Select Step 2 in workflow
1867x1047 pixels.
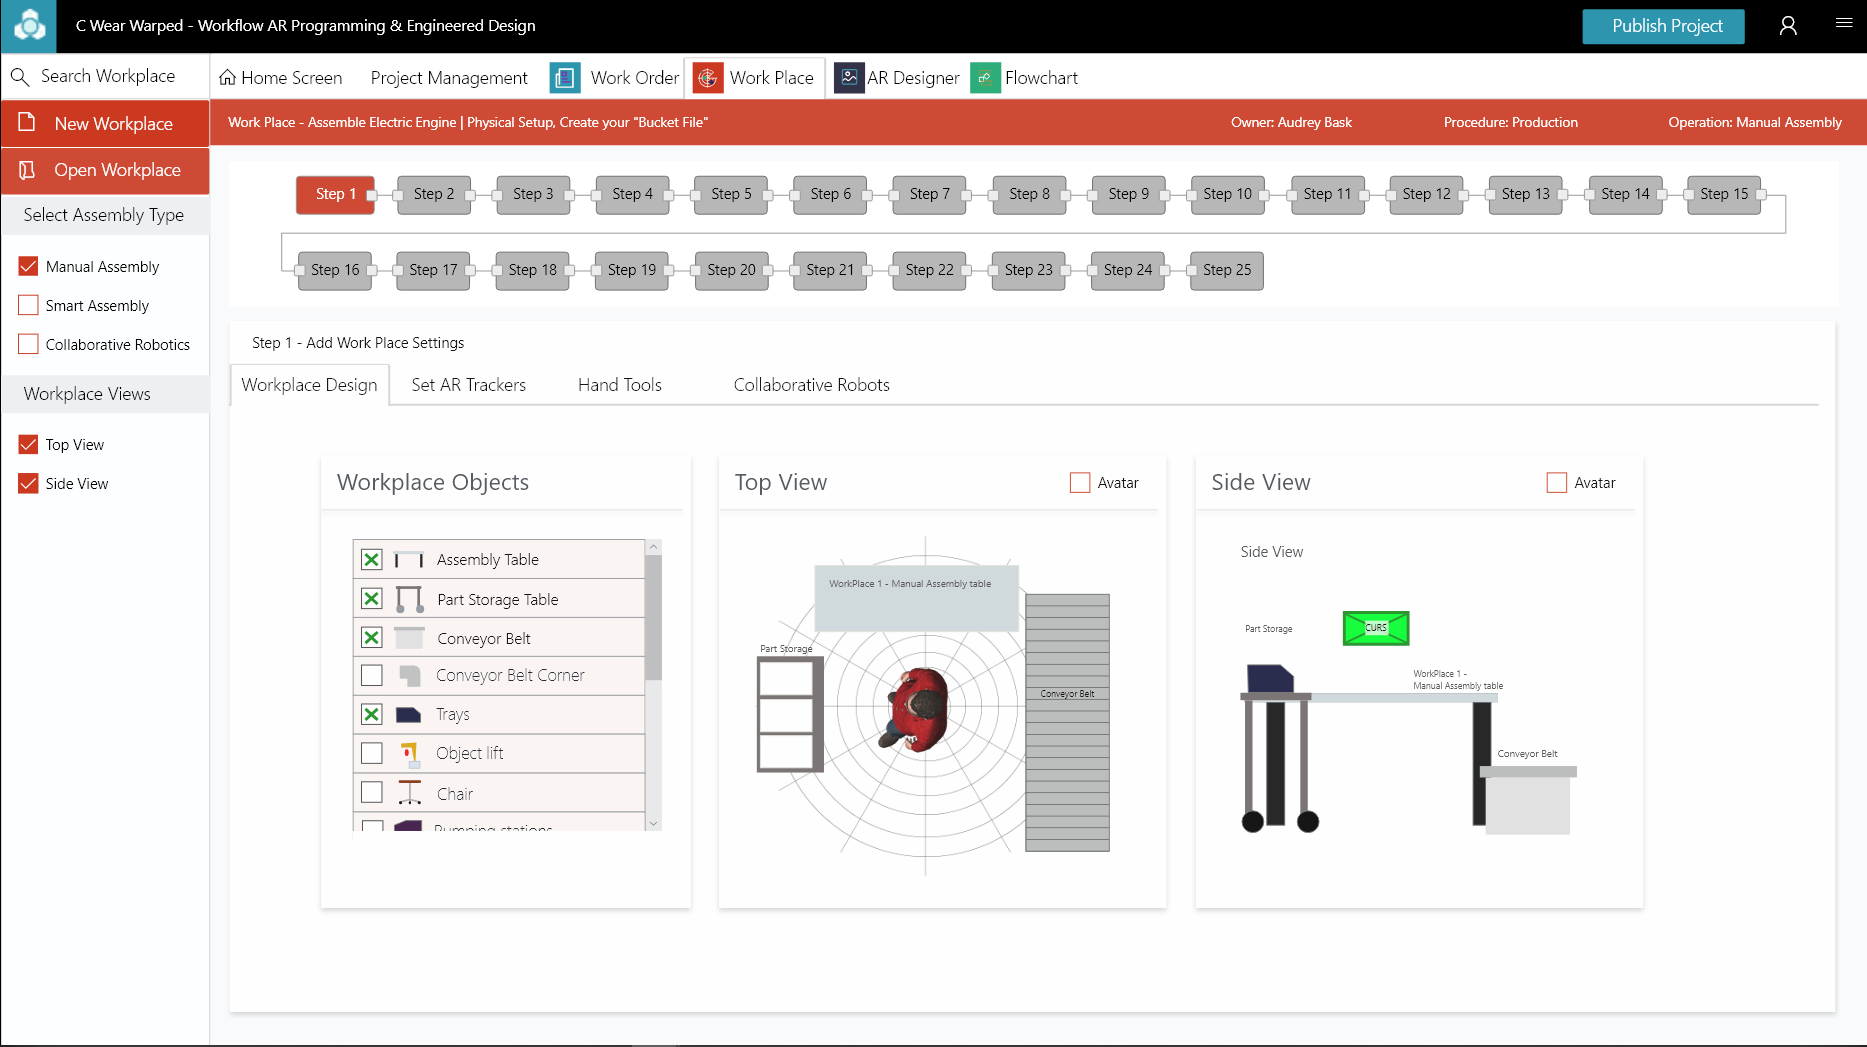click(434, 194)
